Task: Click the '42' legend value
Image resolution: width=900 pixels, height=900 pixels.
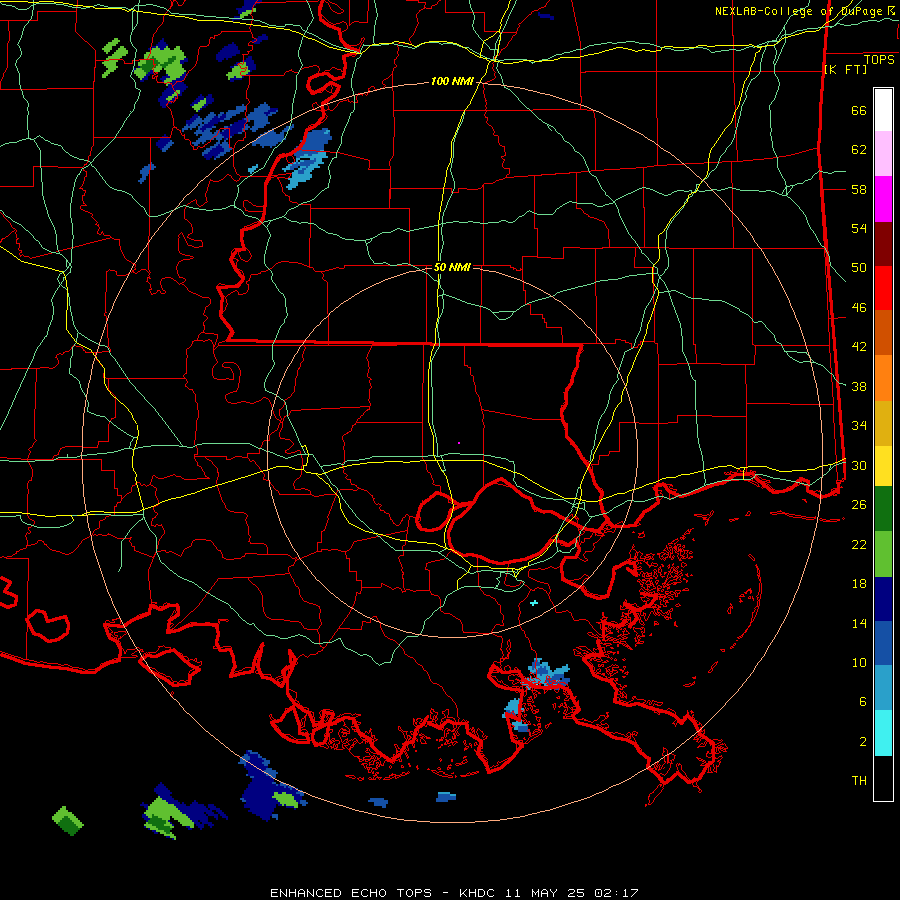Action: click(x=859, y=347)
